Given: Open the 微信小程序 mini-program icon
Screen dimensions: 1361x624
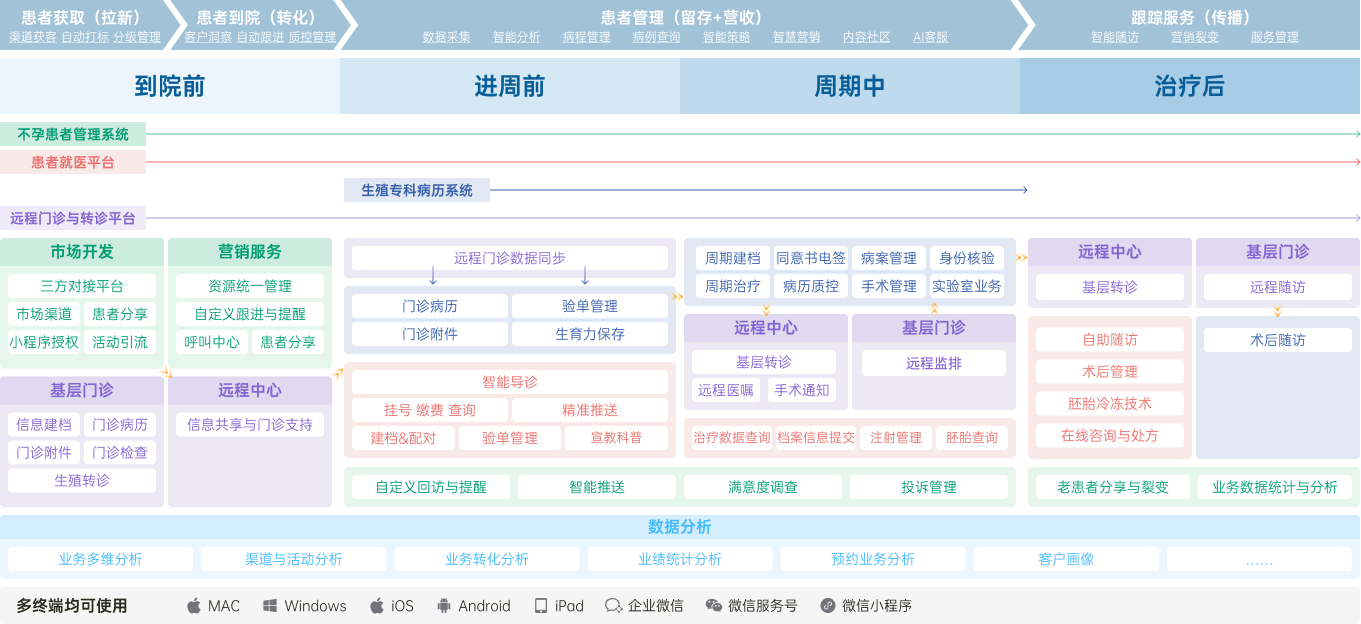Looking at the screenshot, I should pos(827,606).
